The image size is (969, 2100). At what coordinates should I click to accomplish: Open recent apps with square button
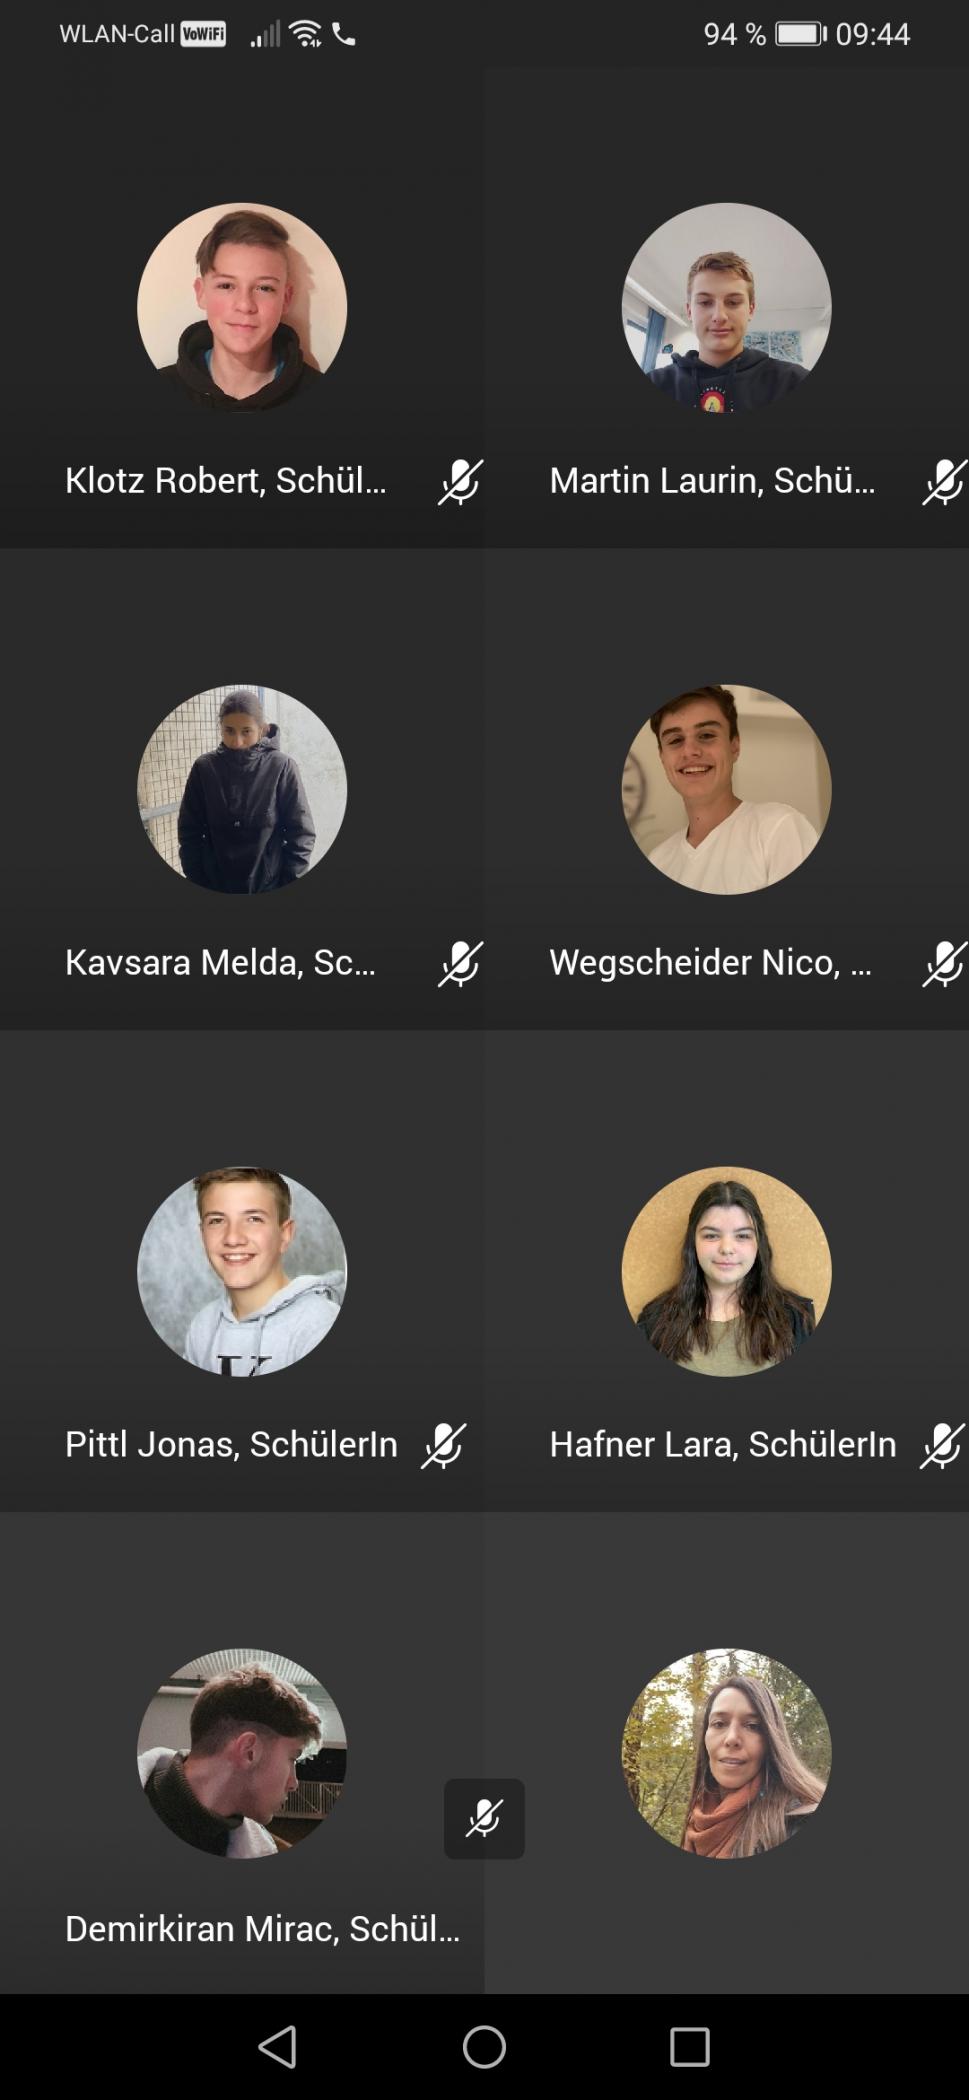(689, 2047)
